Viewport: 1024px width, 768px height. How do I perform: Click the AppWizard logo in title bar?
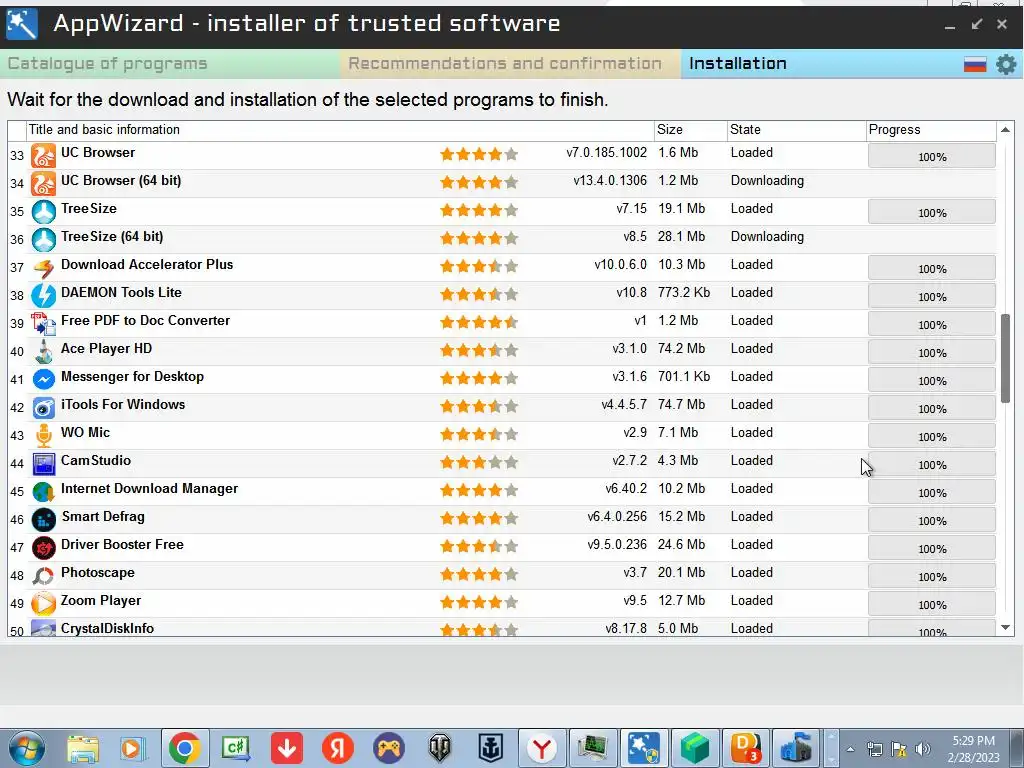[x=22, y=24]
